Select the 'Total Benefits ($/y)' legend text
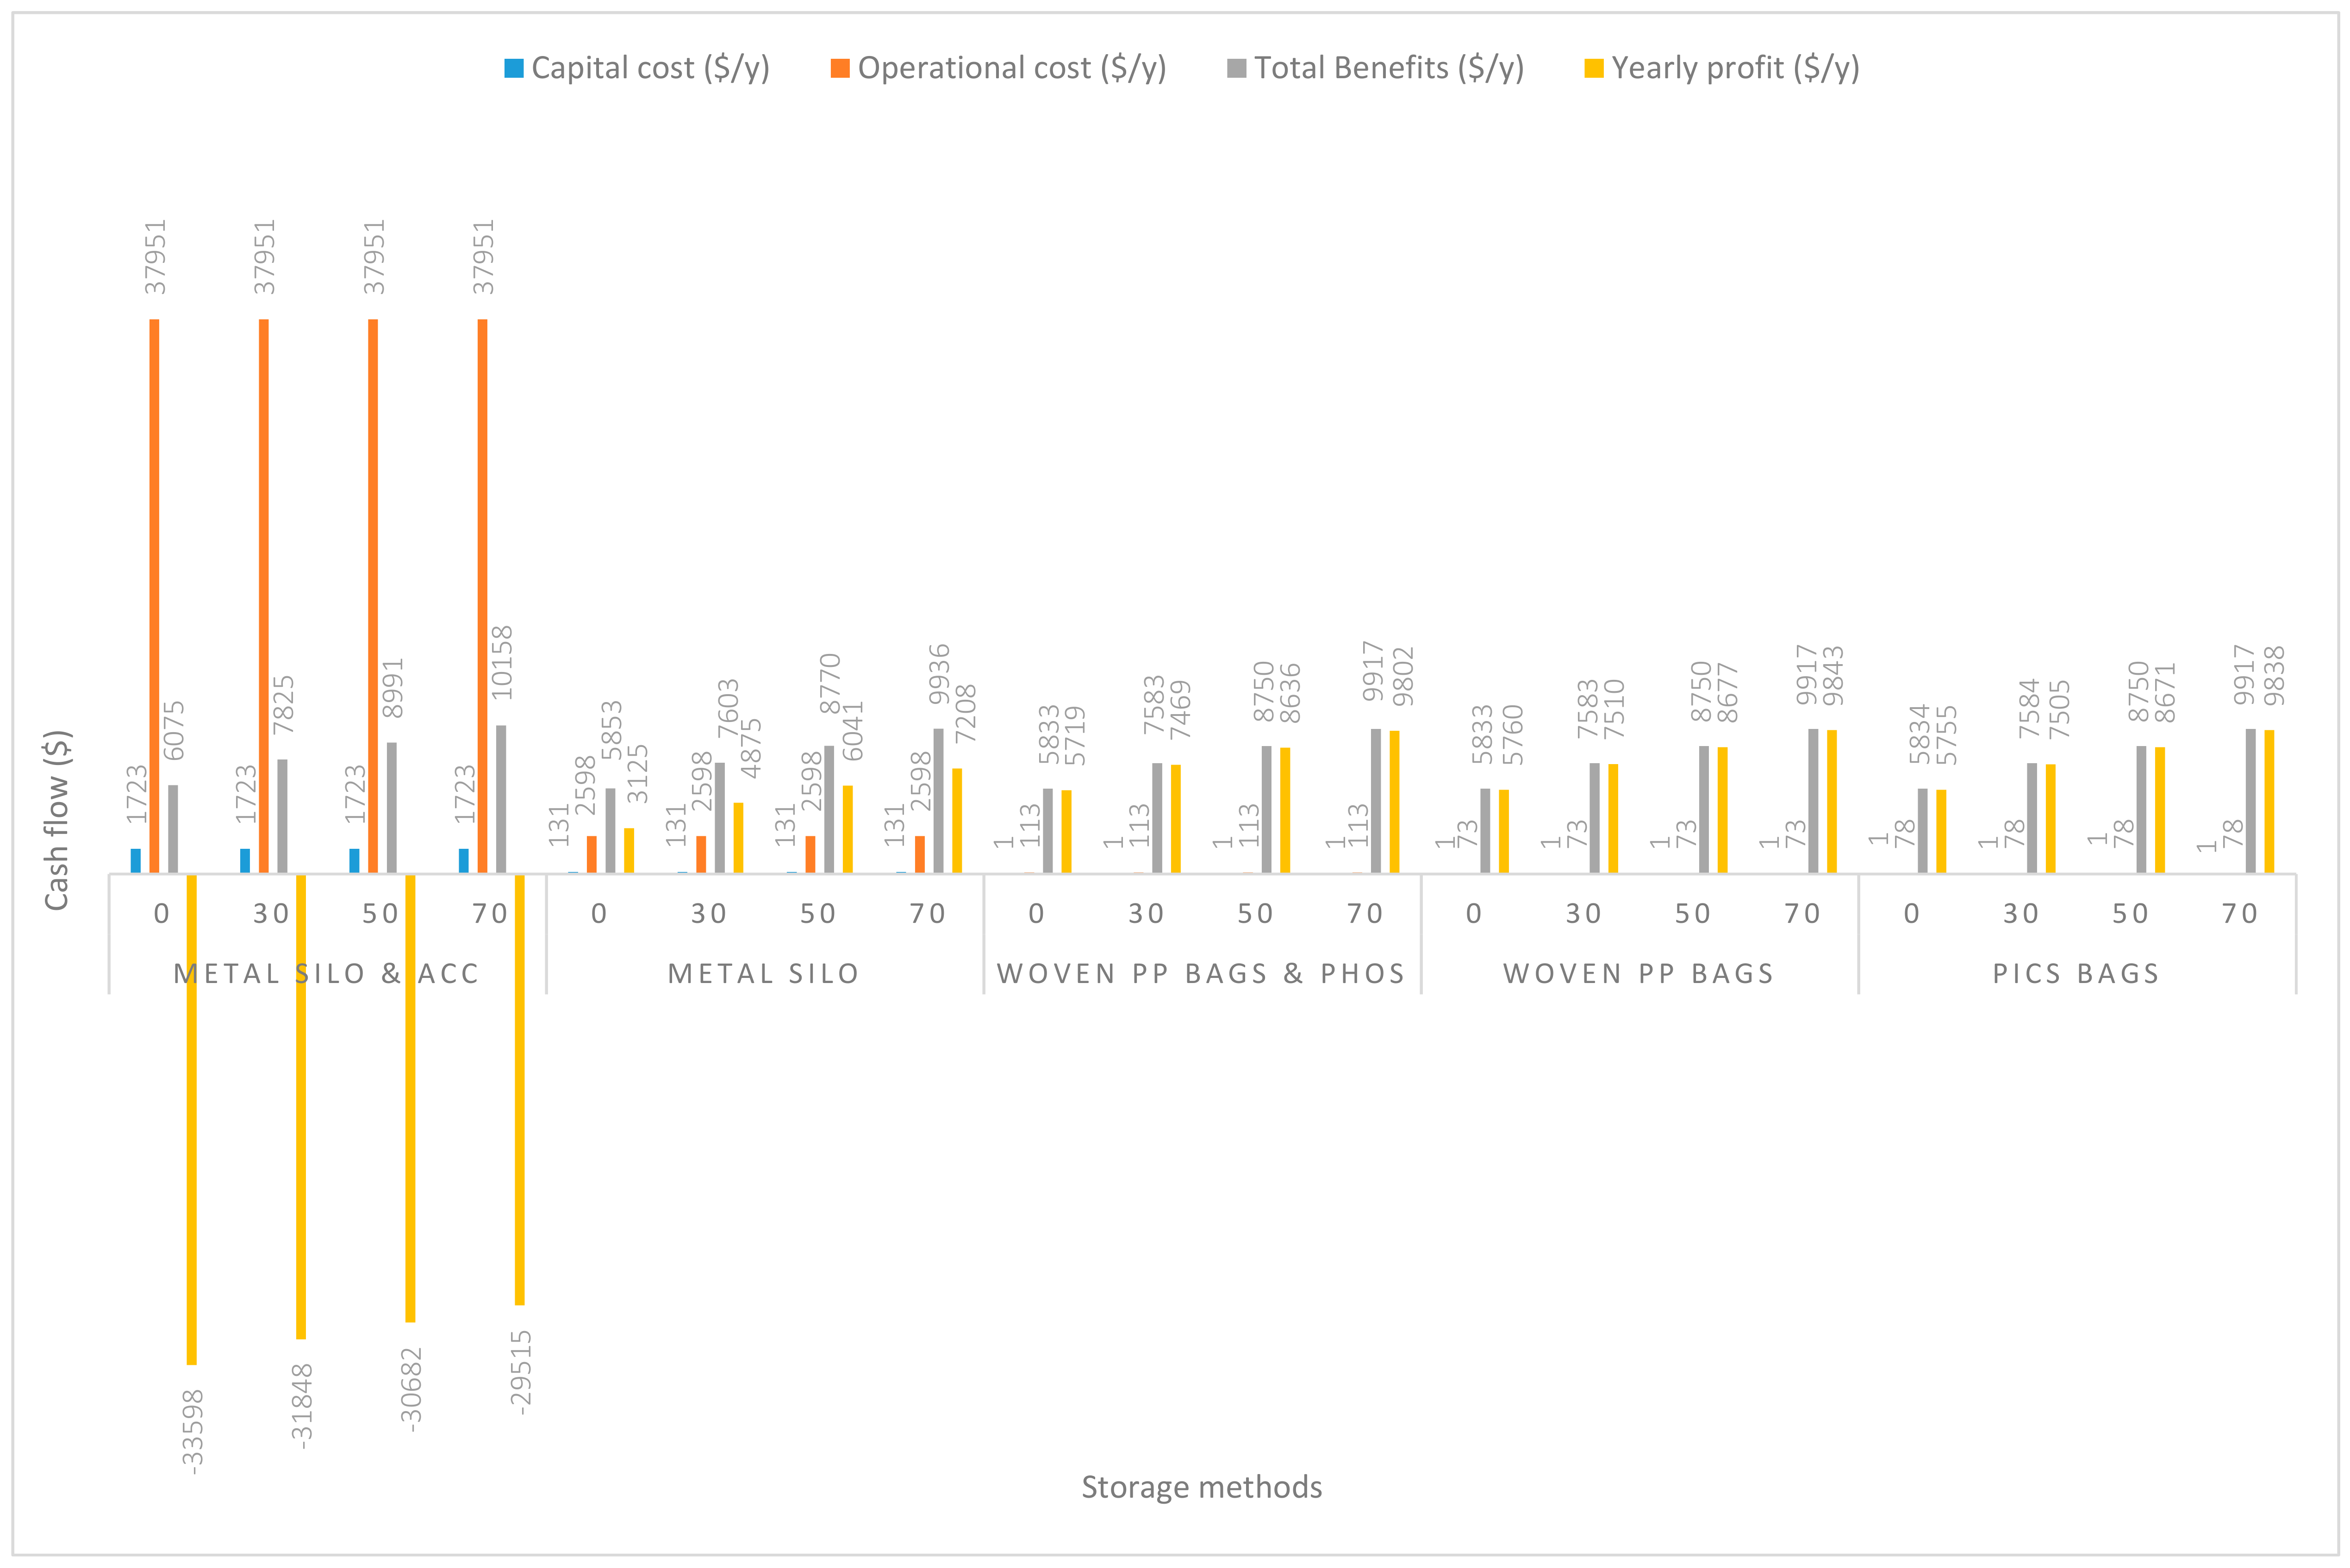Screen dimensions: 2350x1568 [1389, 68]
